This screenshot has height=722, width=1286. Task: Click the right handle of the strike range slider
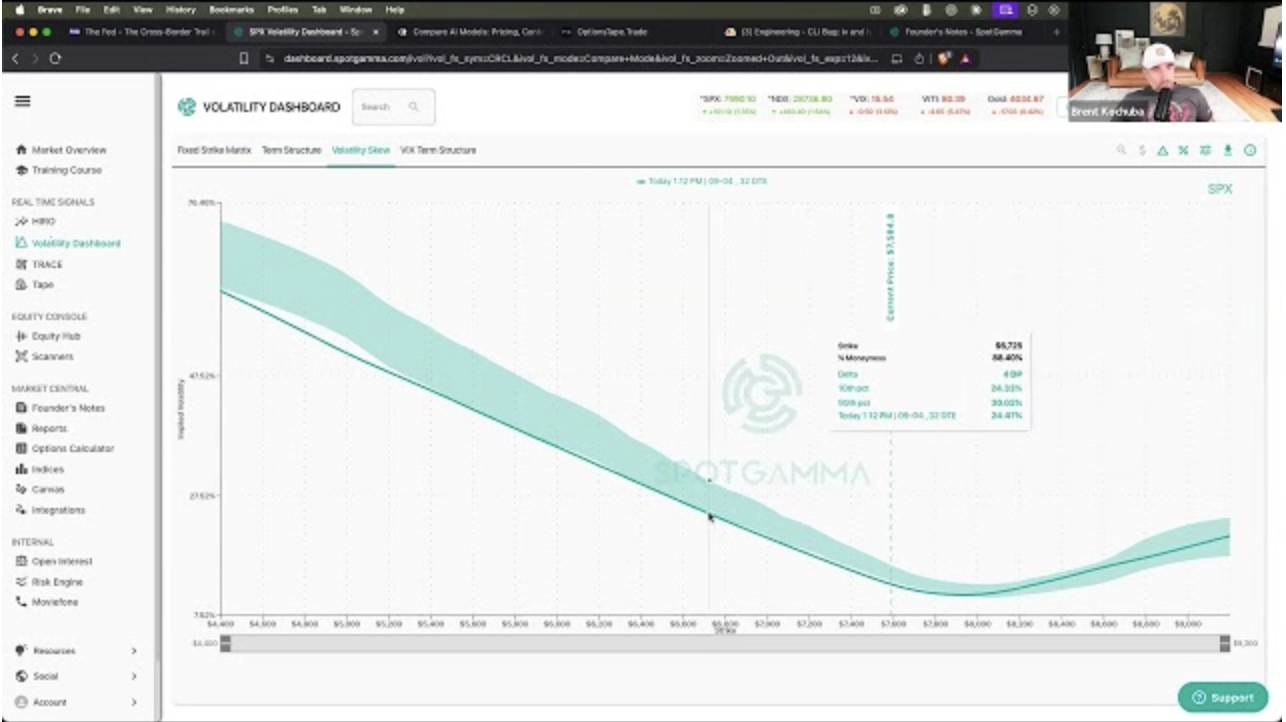[x=1225, y=644]
